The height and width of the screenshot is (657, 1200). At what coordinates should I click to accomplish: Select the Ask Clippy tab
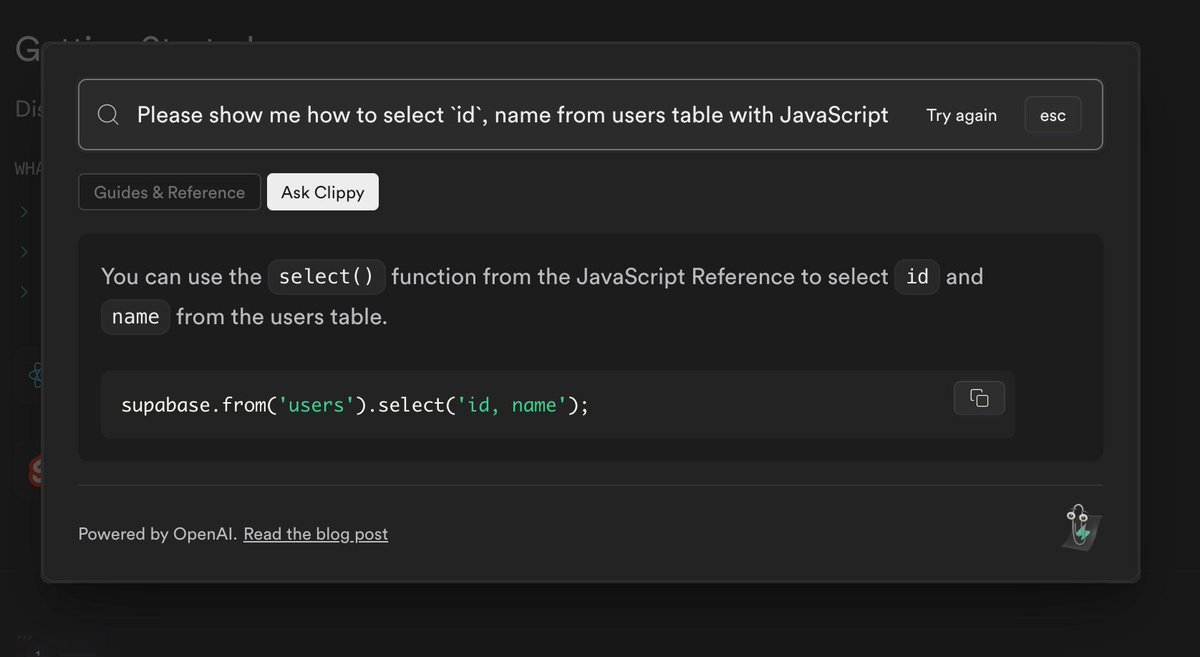322,192
